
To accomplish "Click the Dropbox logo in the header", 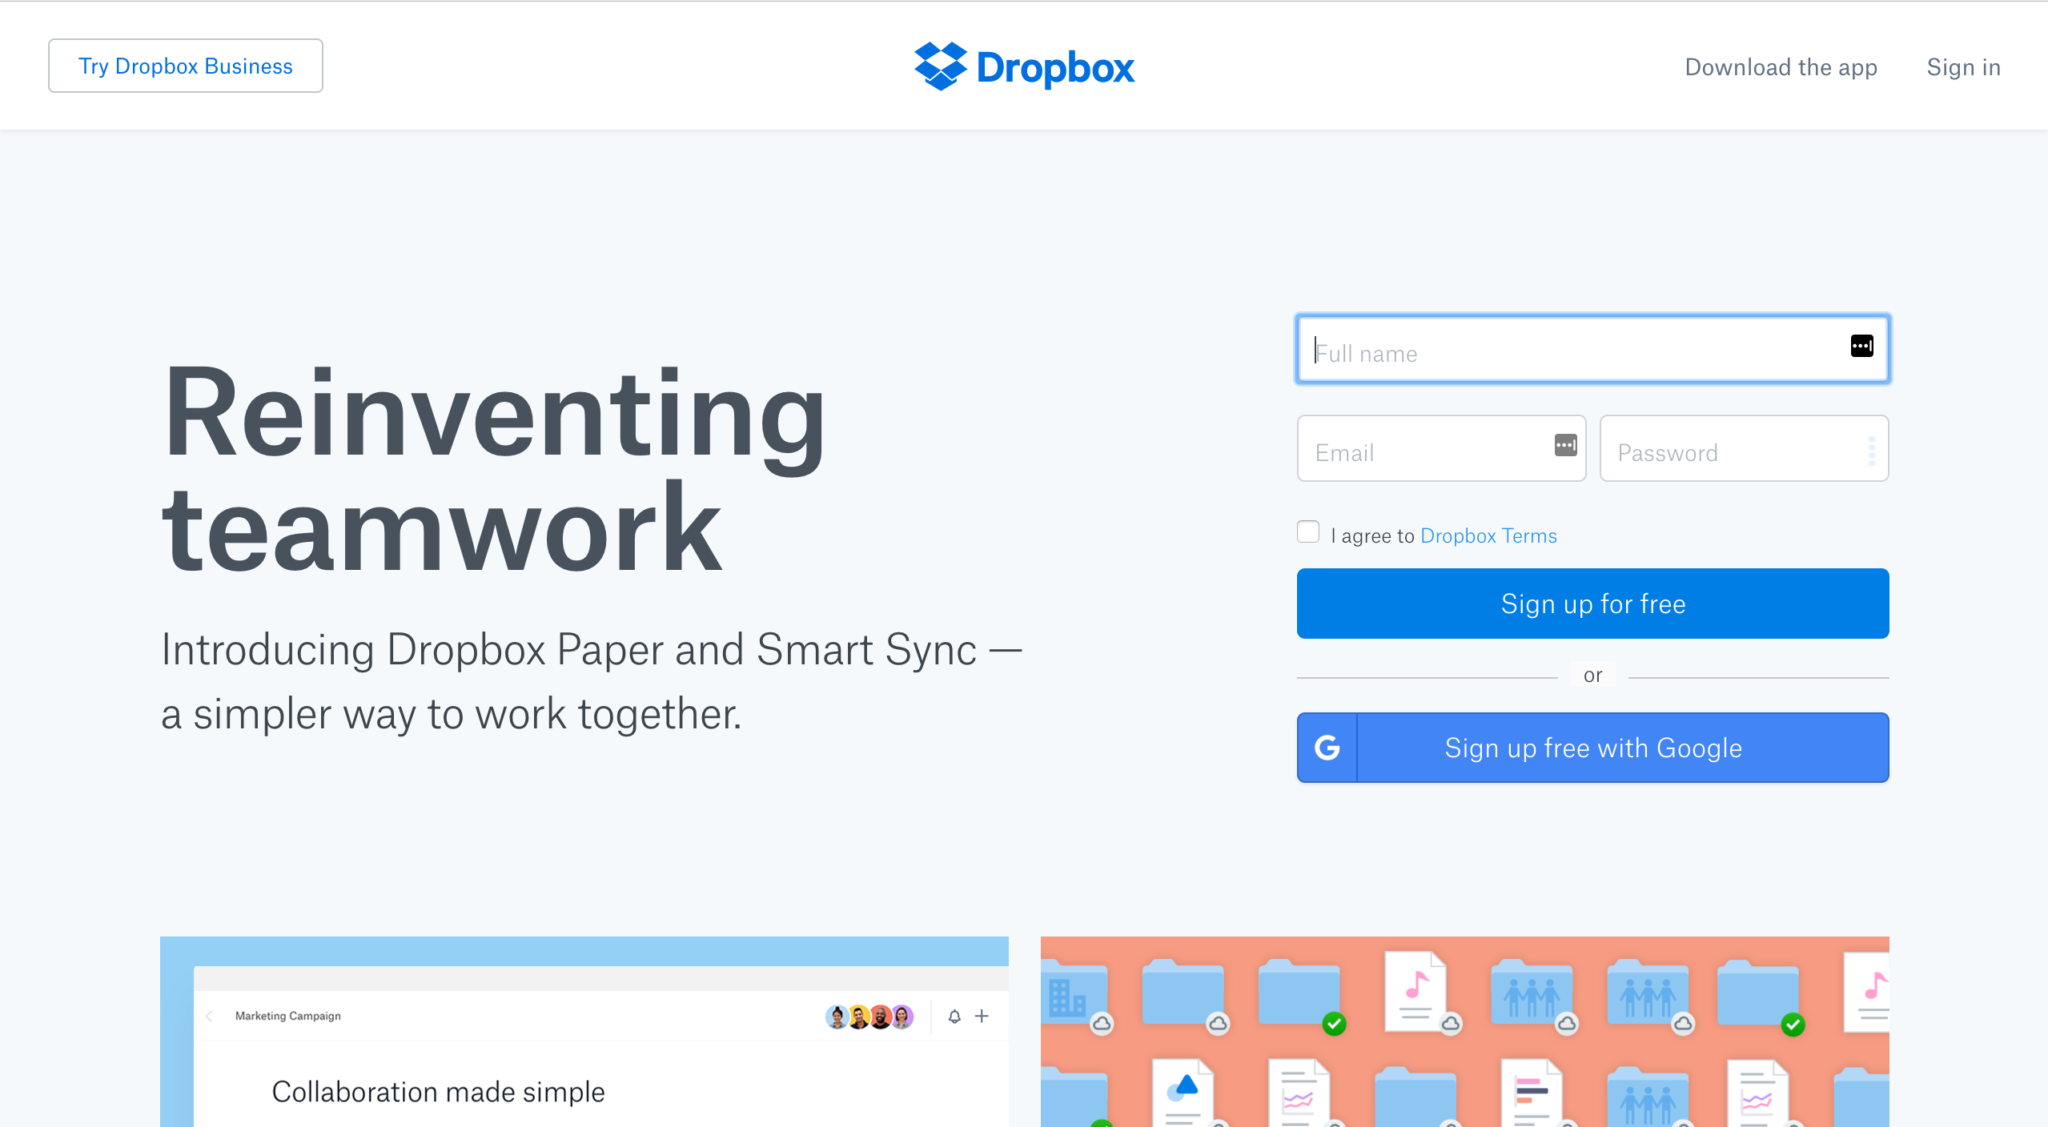I will 1023,66.
